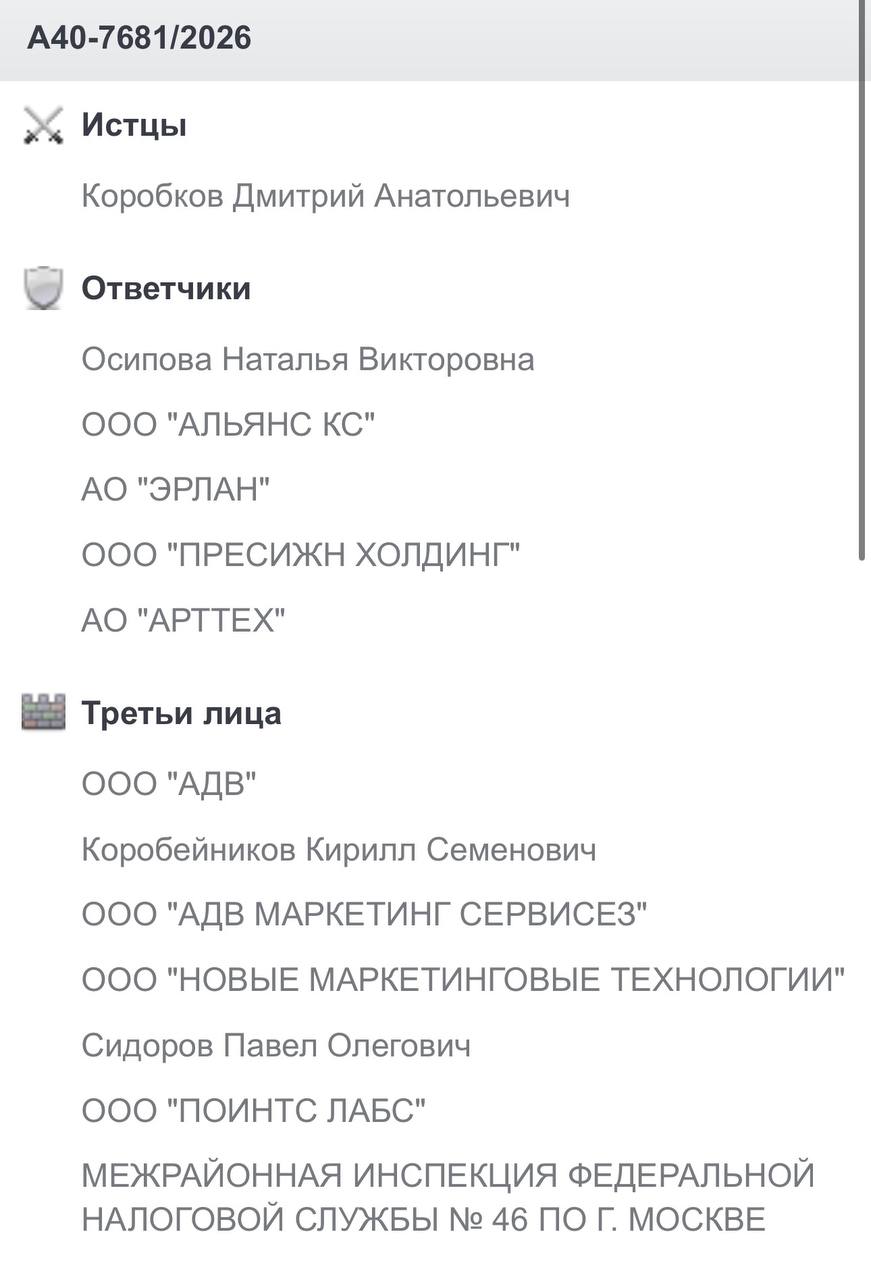Click the brick wall third parties icon
The width and height of the screenshot is (871, 1280).
(x=43, y=713)
